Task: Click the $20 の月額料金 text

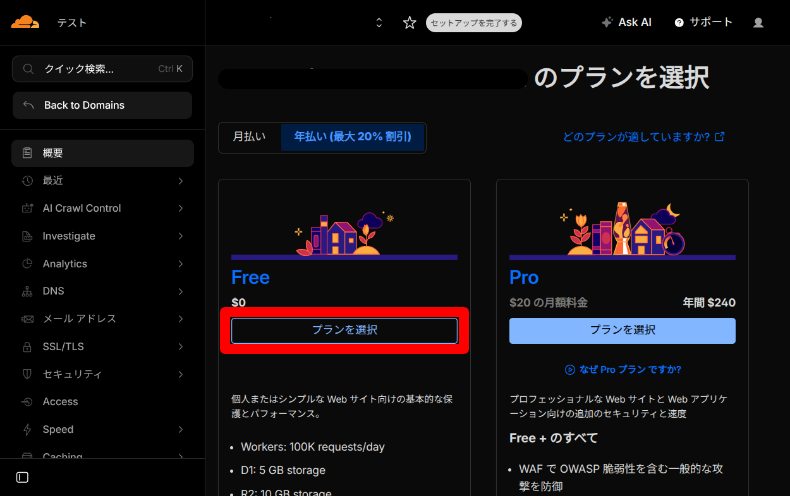Action: [548, 303]
